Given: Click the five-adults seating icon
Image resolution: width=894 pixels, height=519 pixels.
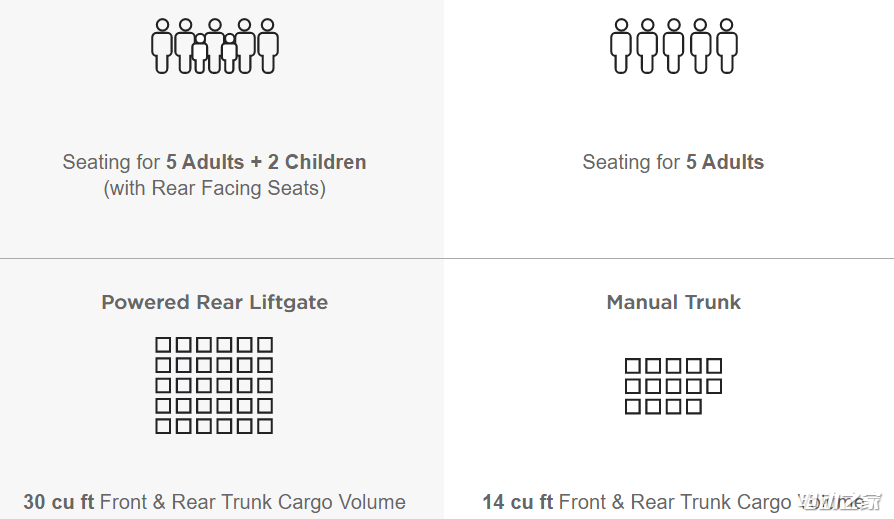Looking at the screenshot, I should click(x=674, y=46).
